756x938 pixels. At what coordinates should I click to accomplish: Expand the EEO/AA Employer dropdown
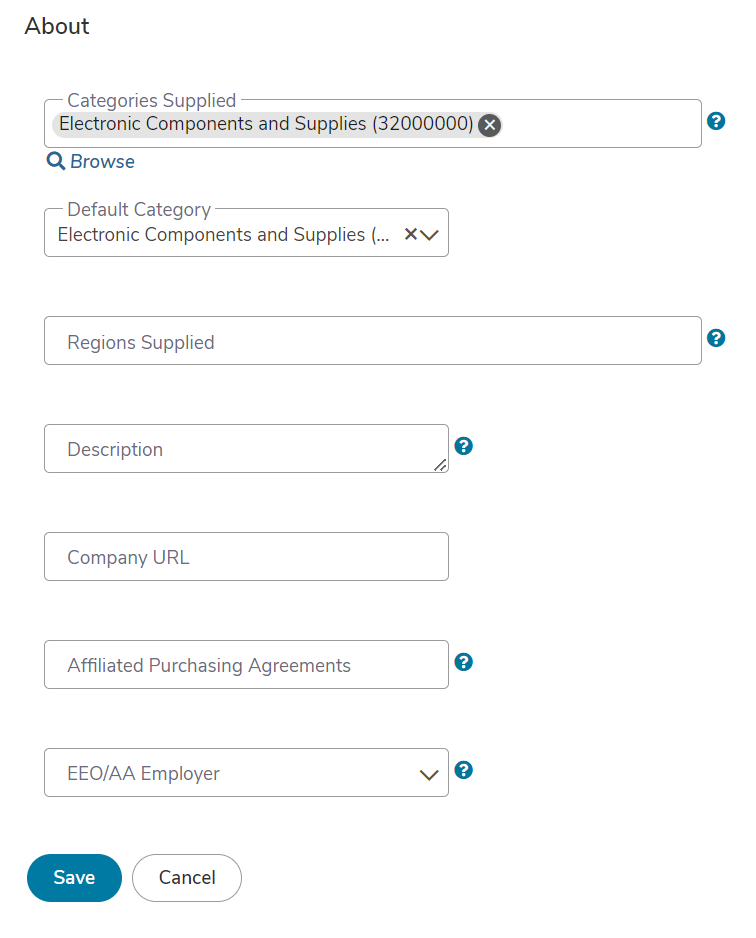click(x=246, y=772)
